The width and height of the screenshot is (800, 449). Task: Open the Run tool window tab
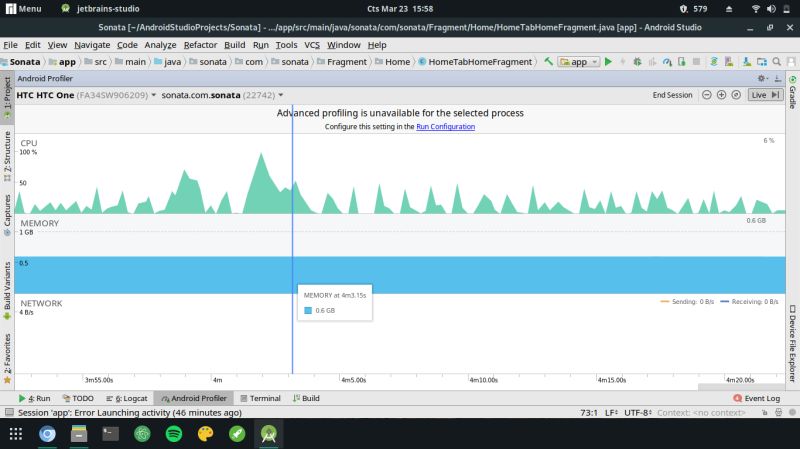(35, 398)
